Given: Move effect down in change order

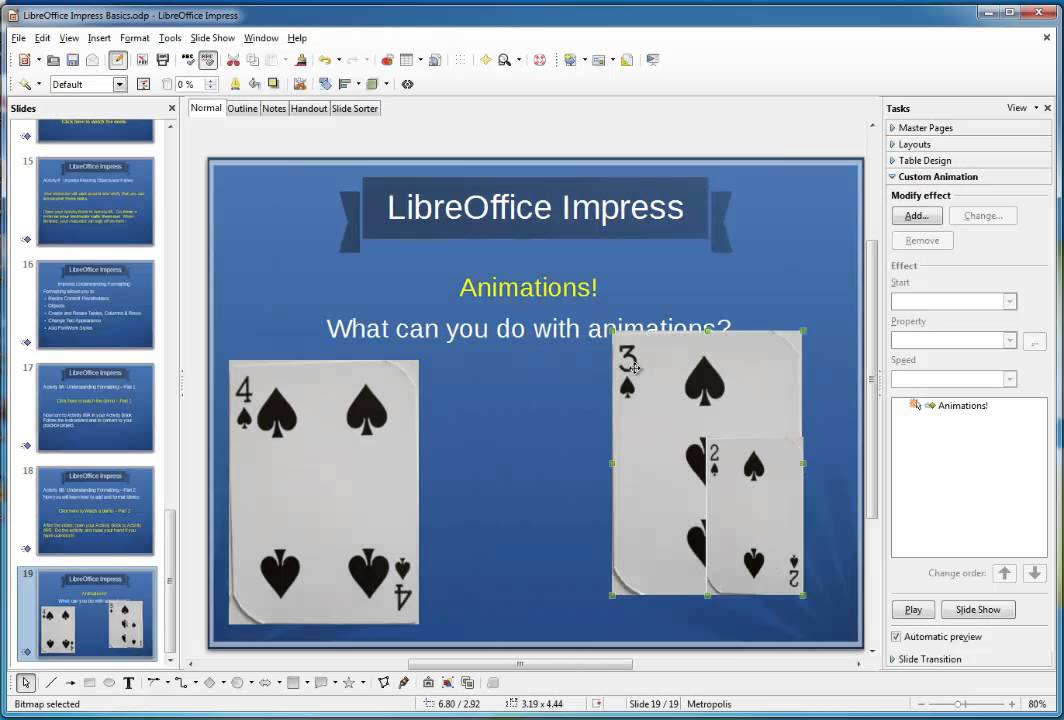Looking at the screenshot, I should pyautogui.click(x=1035, y=573).
